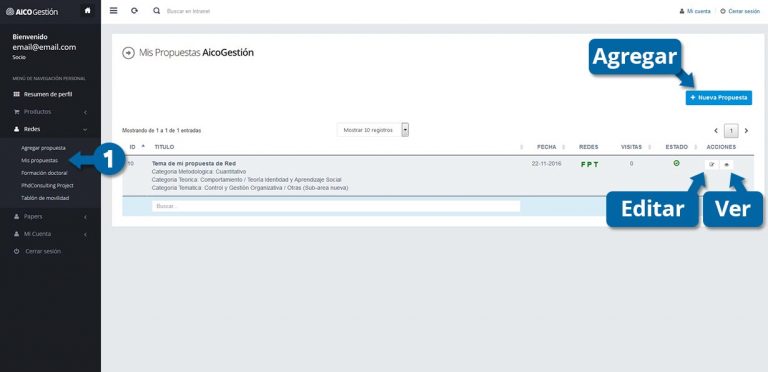Focus the Buscar en Intranet search field
768x372 pixels.
click(189, 11)
